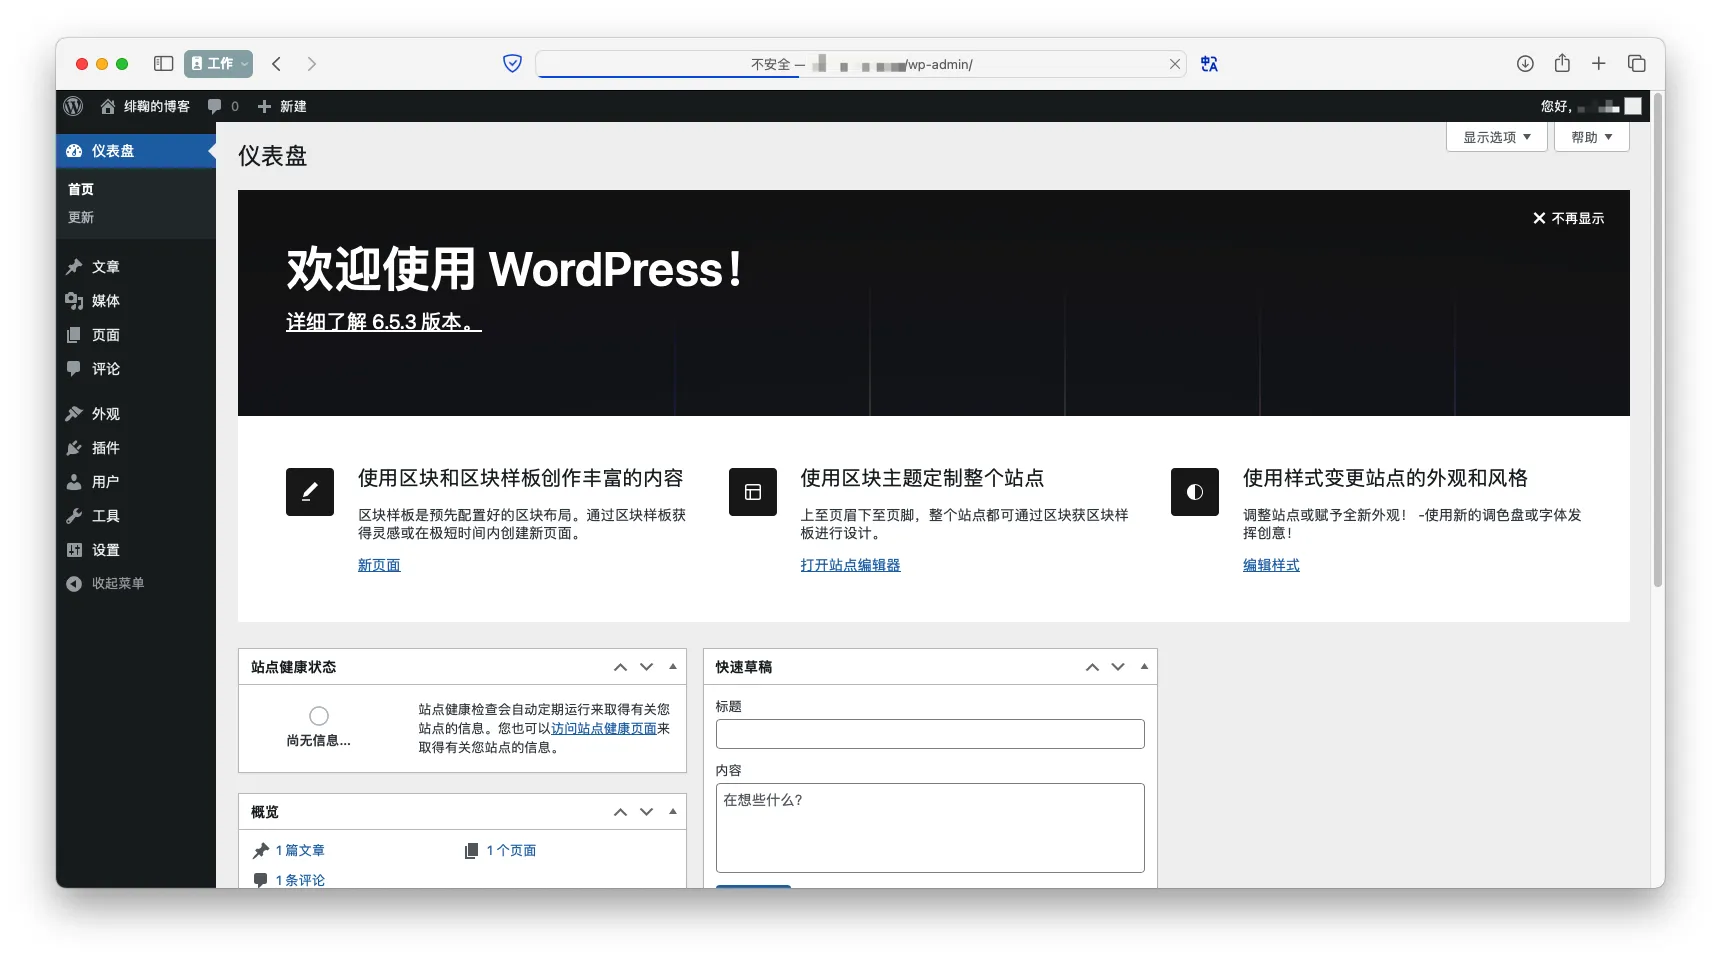Viewport: 1721px width, 962px height.
Task: Dismiss welcome panel with 不再显示
Action: [1568, 218]
